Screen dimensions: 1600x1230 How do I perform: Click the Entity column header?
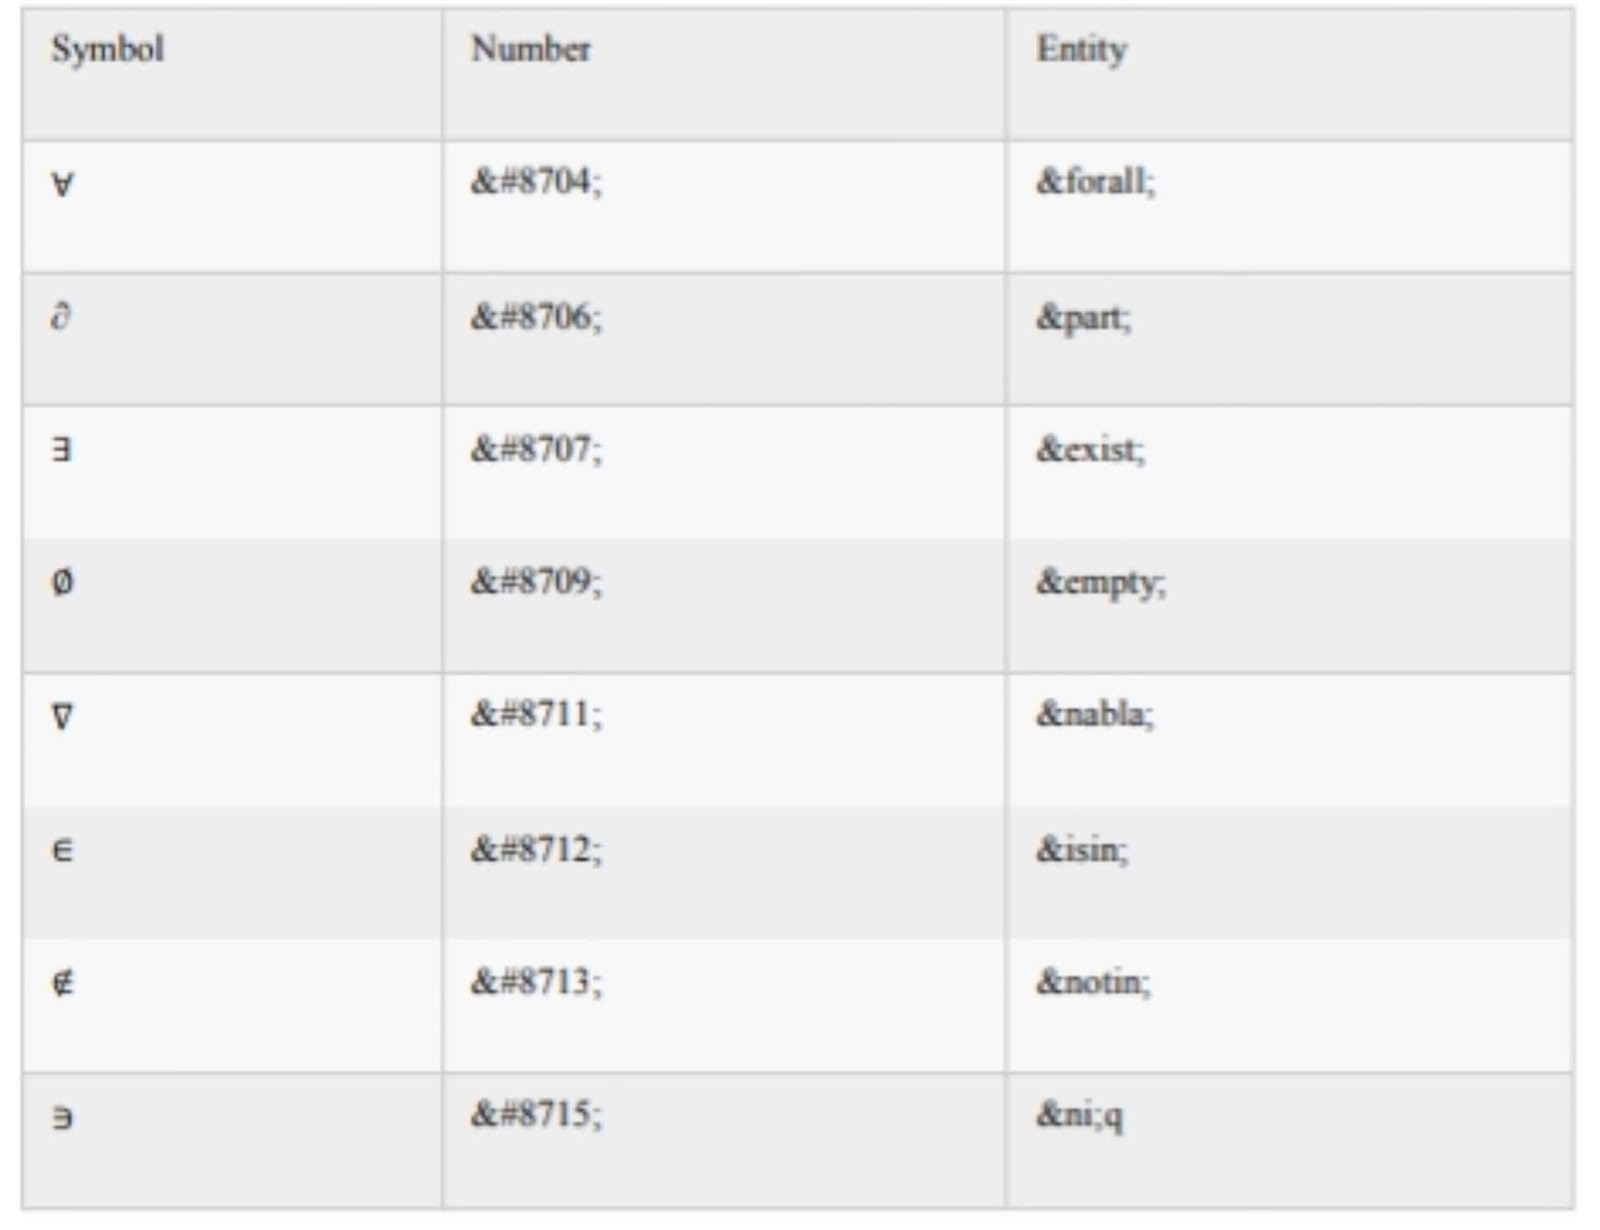[1082, 49]
